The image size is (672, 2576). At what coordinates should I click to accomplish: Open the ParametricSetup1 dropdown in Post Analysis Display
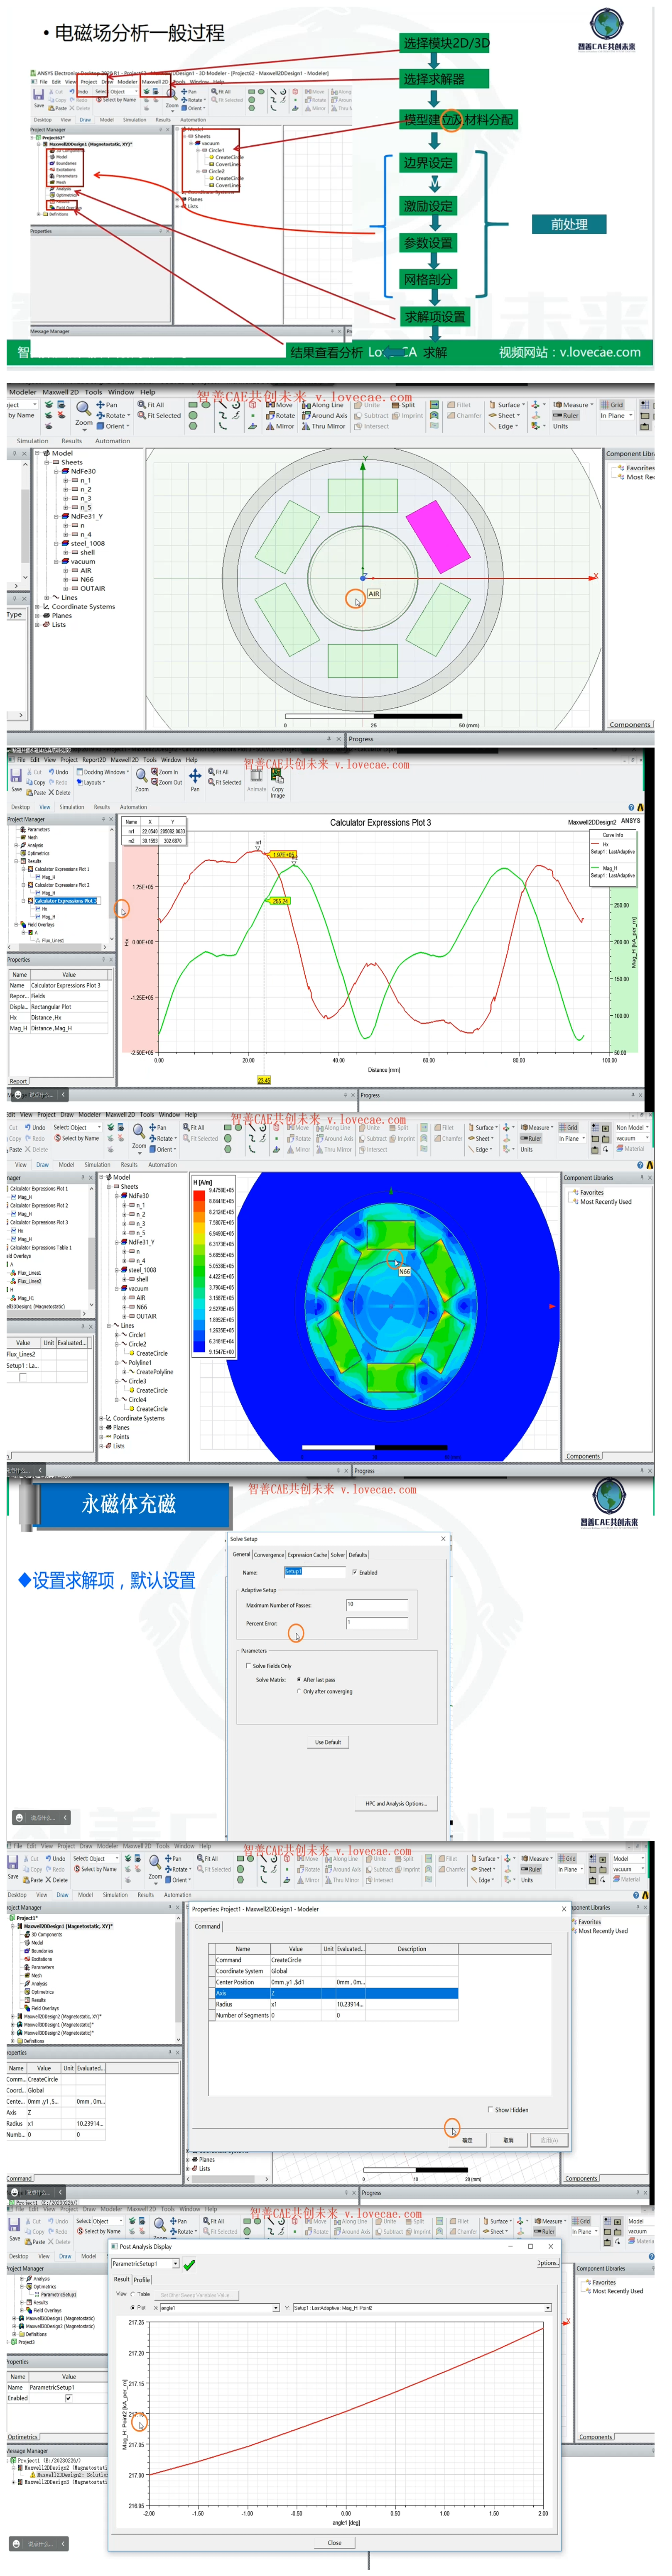(176, 2264)
